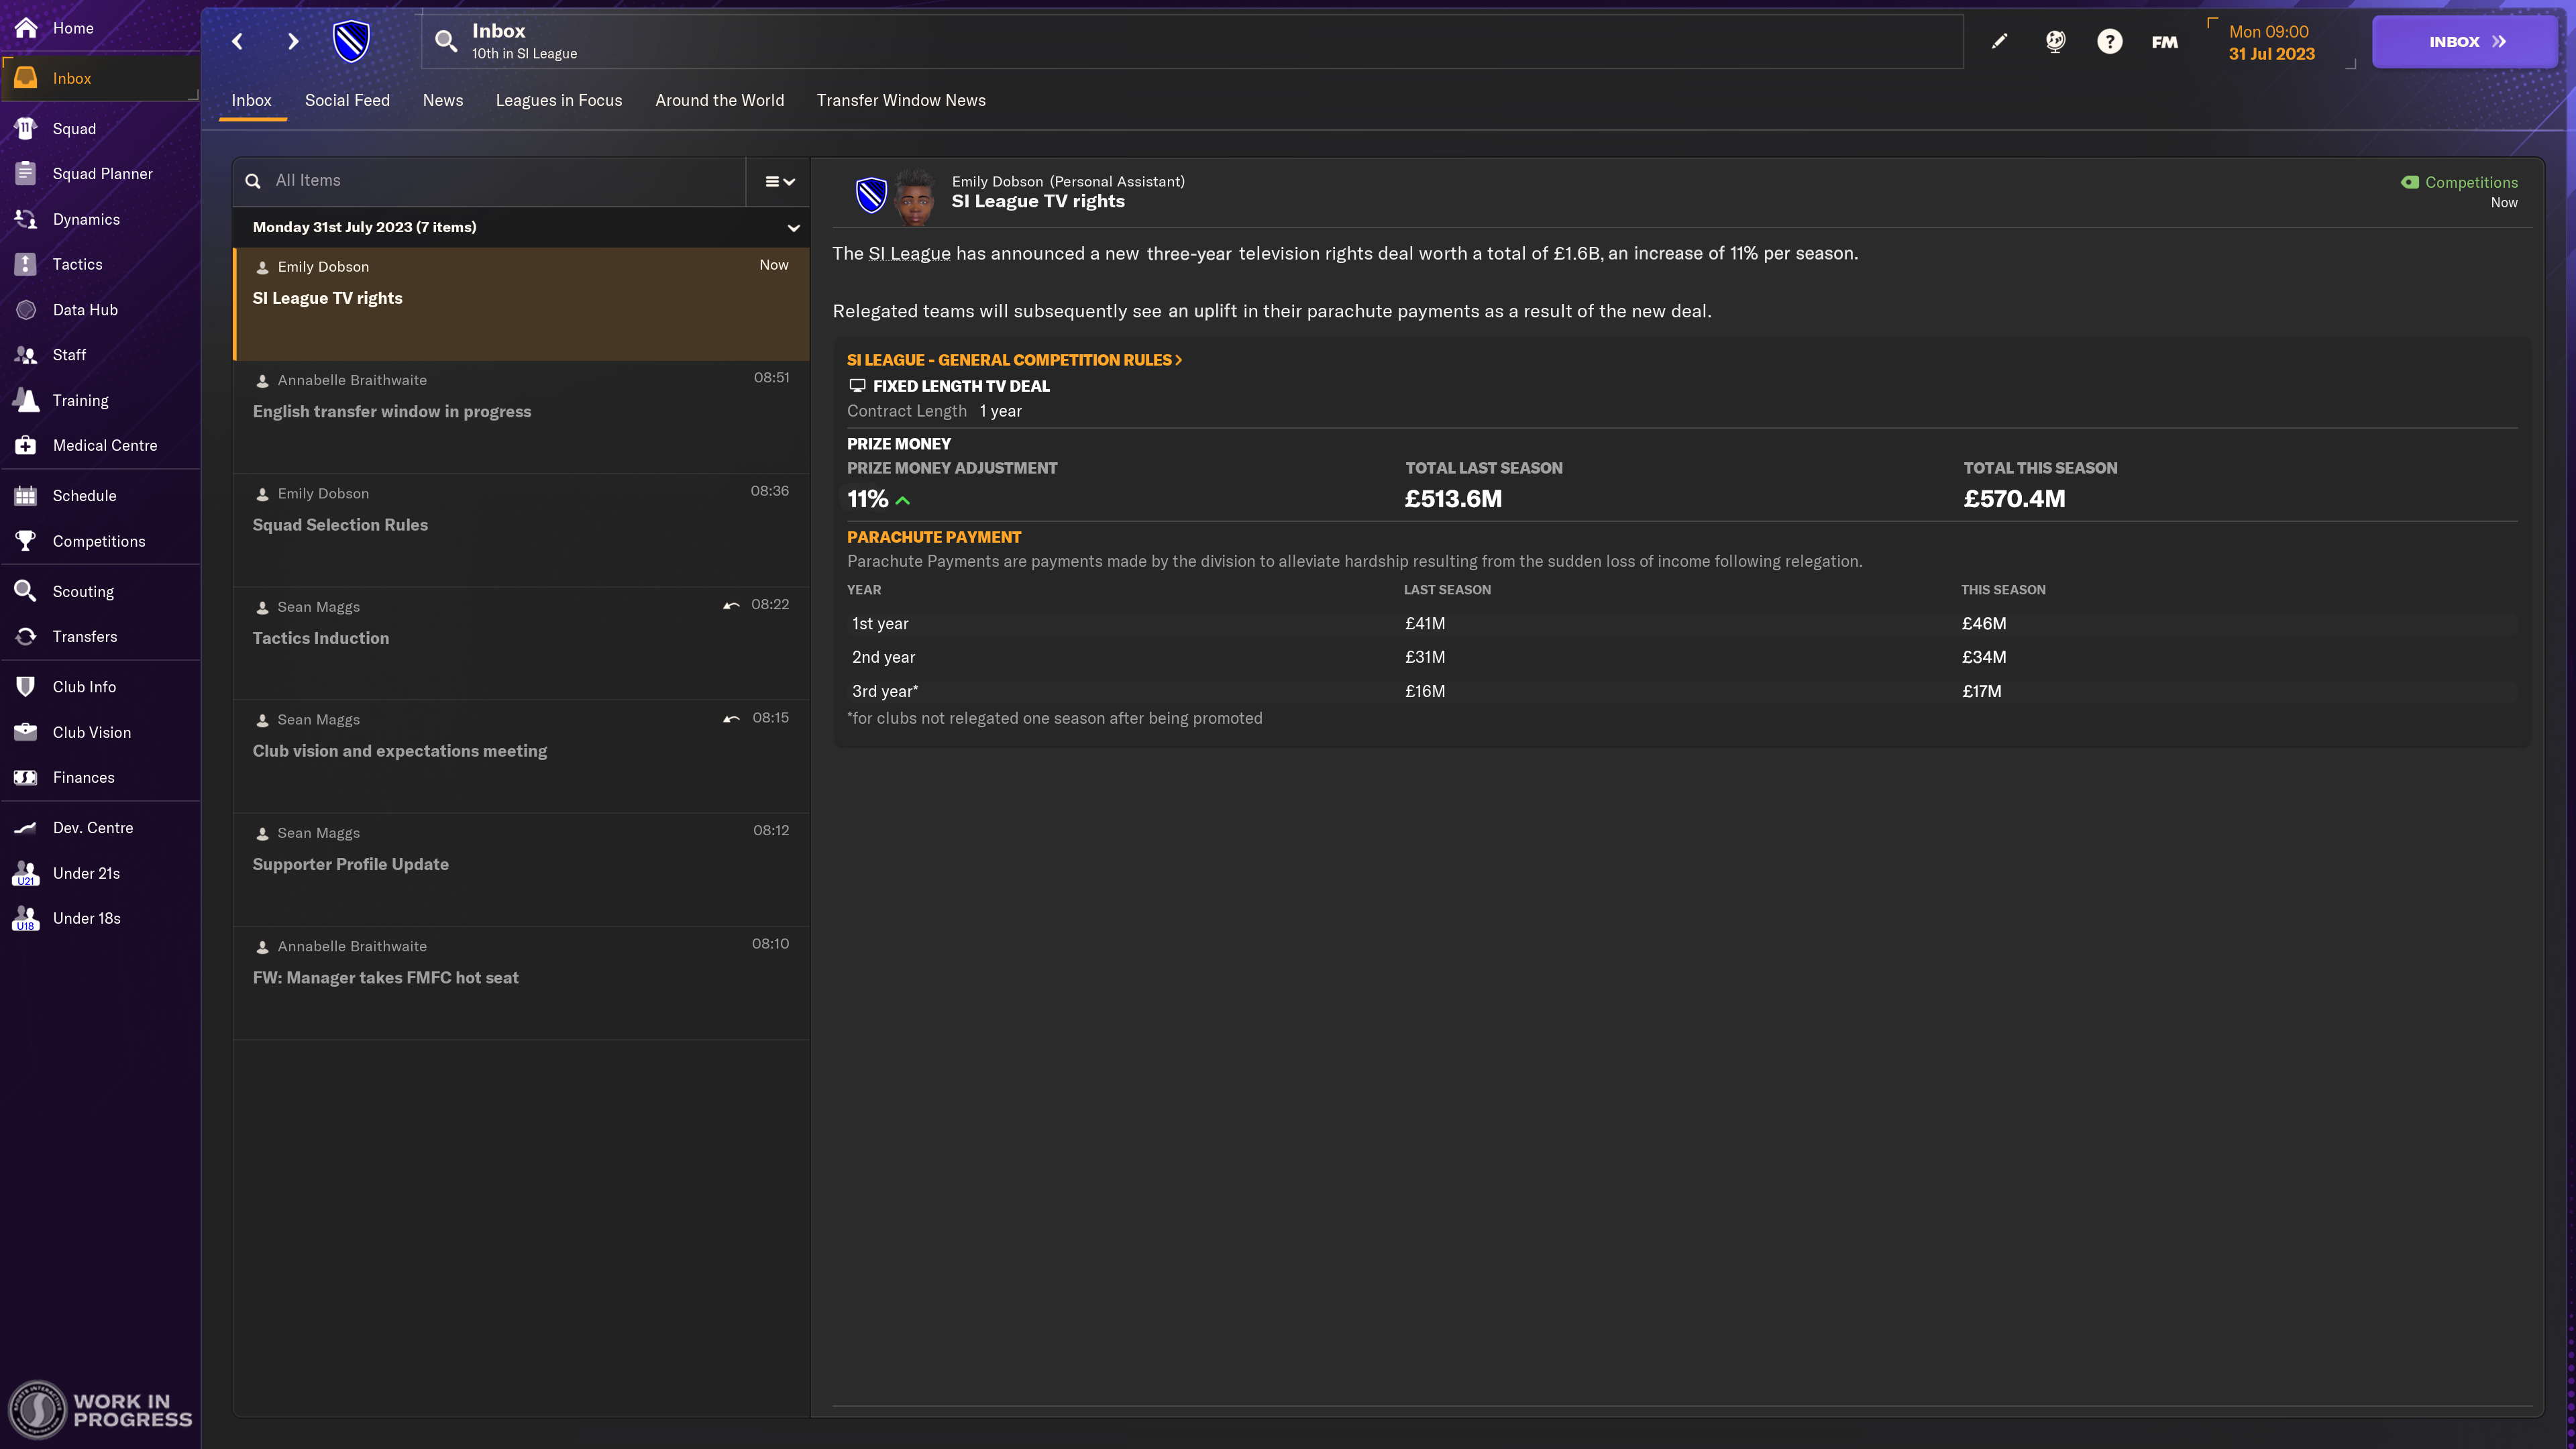Expand SI League General Competition Rules
The image size is (2576, 1449).
(x=1014, y=360)
